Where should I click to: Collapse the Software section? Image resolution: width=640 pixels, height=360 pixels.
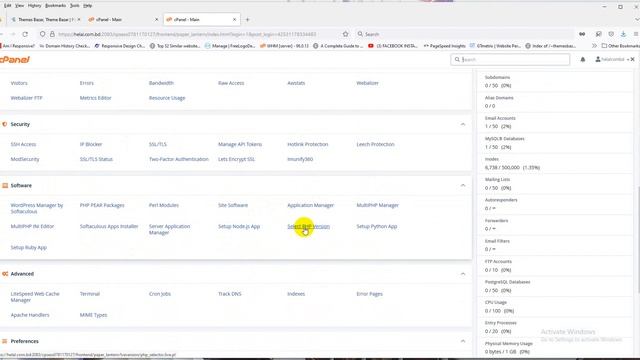coord(463,185)
